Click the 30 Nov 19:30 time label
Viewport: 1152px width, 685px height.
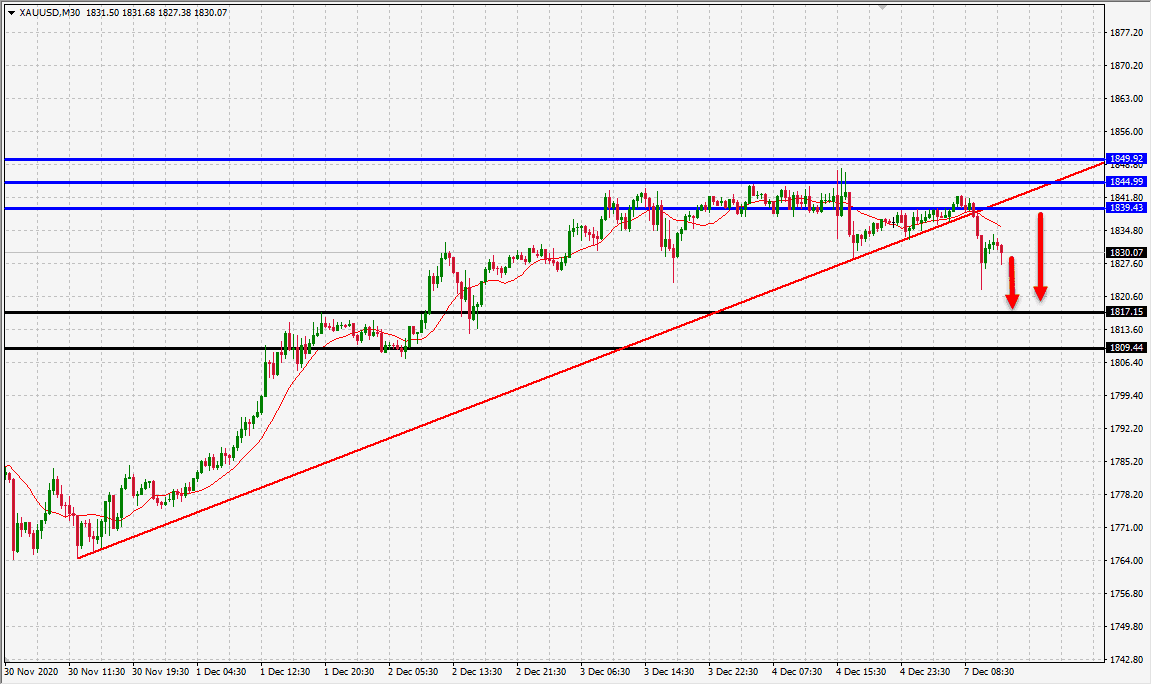pyautogui.click(x=161, y=672)
